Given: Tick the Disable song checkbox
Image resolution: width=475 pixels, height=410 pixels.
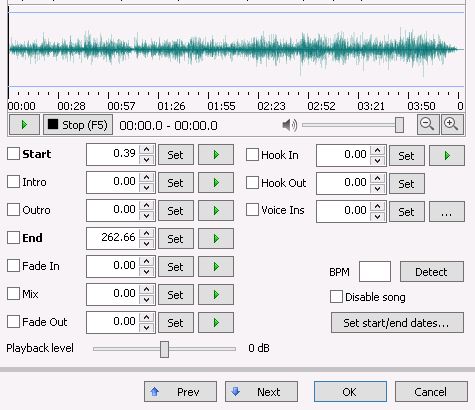Looking at the screenshot, I should coord(336,297).
